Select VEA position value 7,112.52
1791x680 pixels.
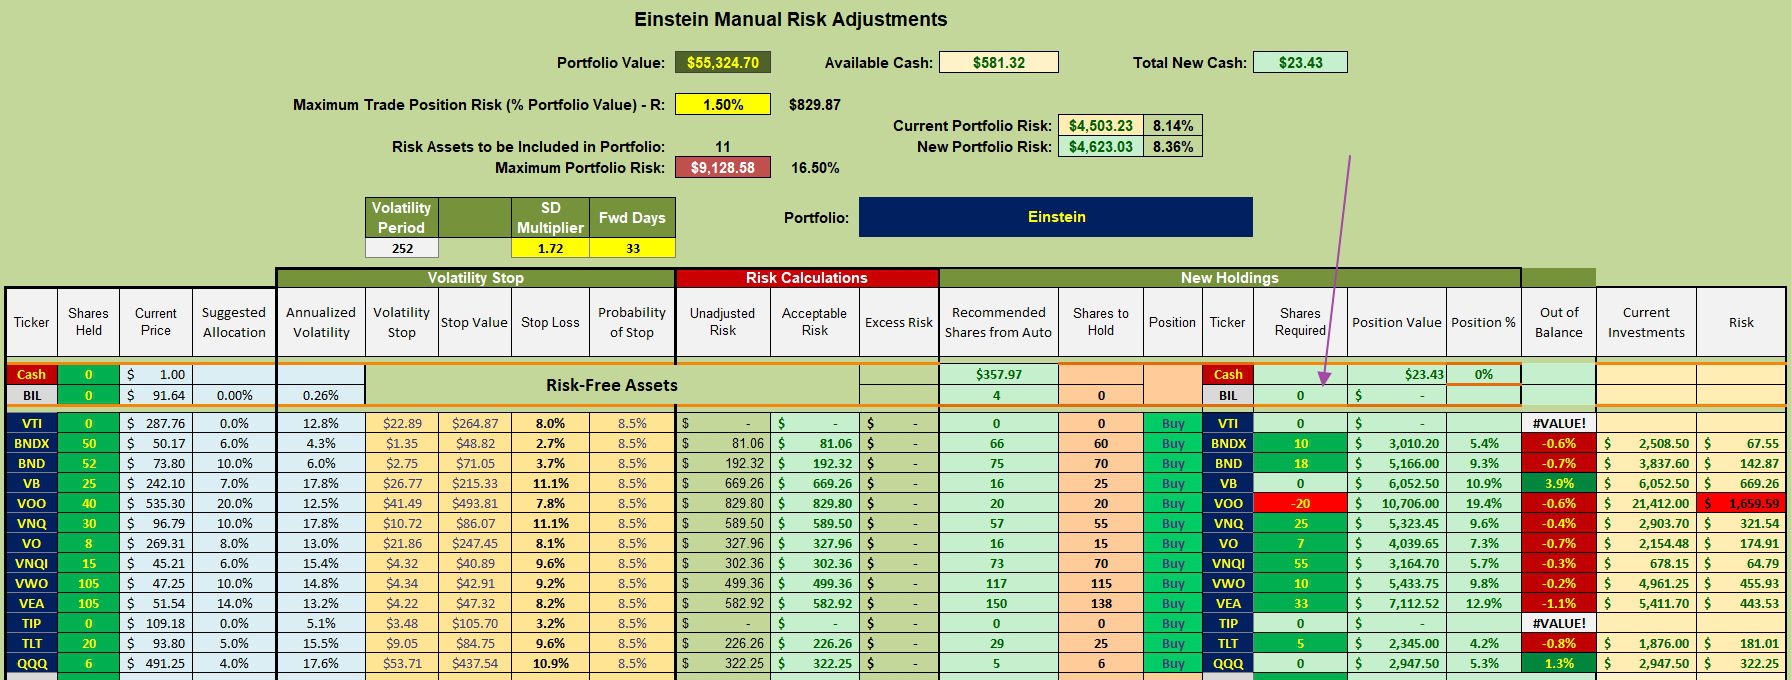click(x=1396, y=603)
